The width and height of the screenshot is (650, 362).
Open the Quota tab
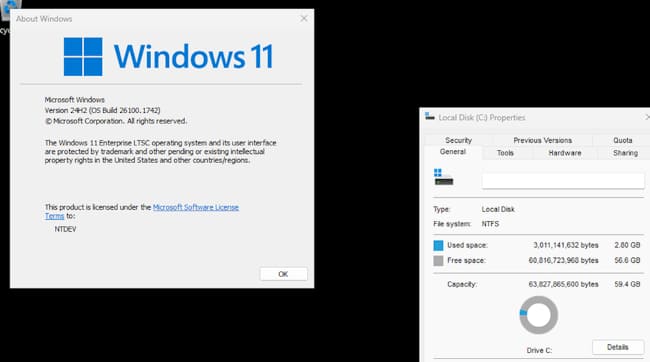coord(623,140)
